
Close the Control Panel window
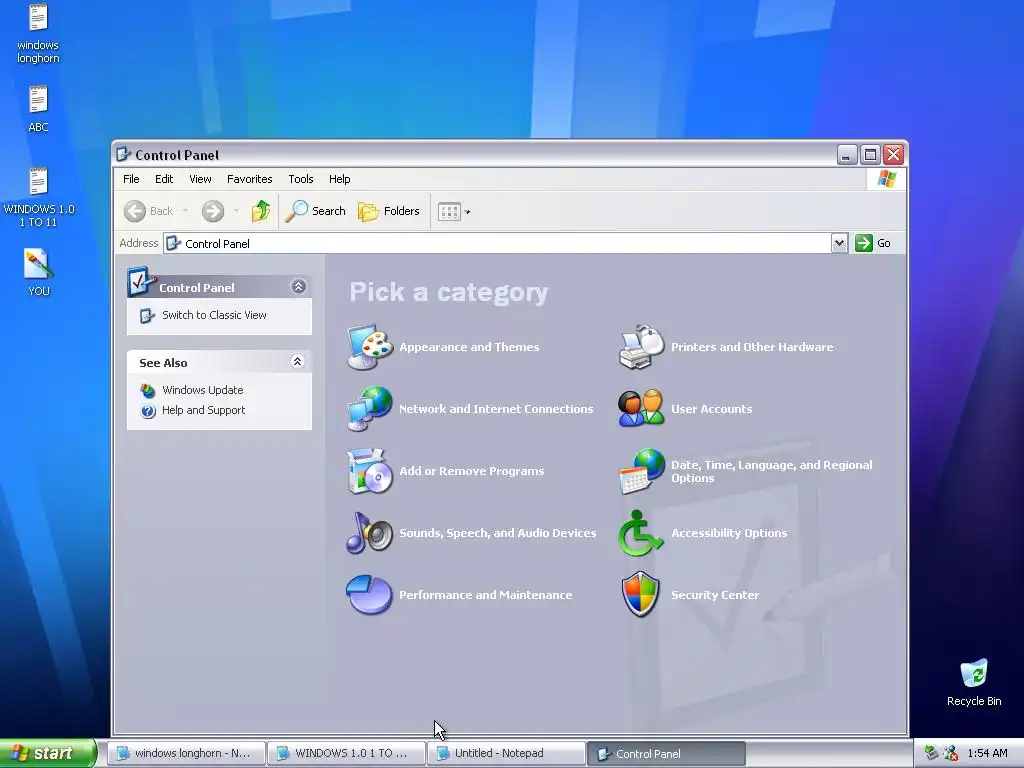click(x=893, y=155)
